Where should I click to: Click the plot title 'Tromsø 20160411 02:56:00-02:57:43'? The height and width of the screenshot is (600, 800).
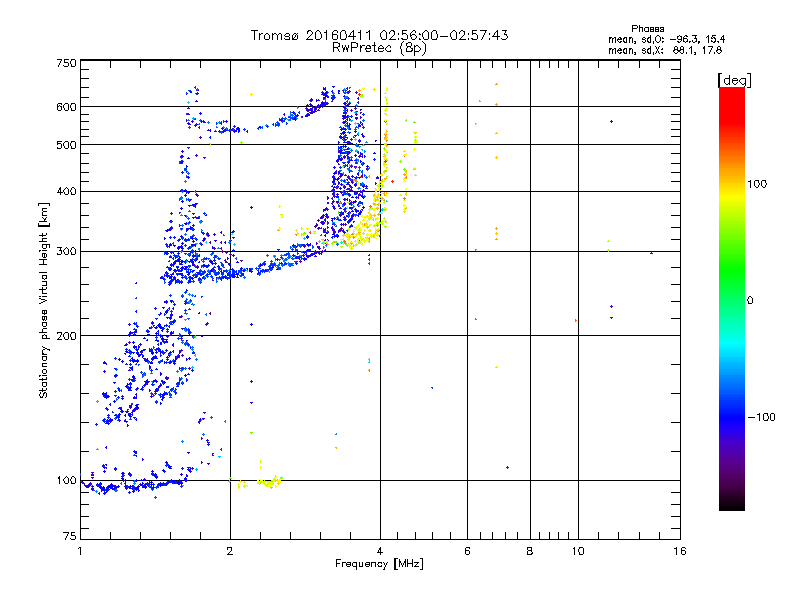(380, 35)
